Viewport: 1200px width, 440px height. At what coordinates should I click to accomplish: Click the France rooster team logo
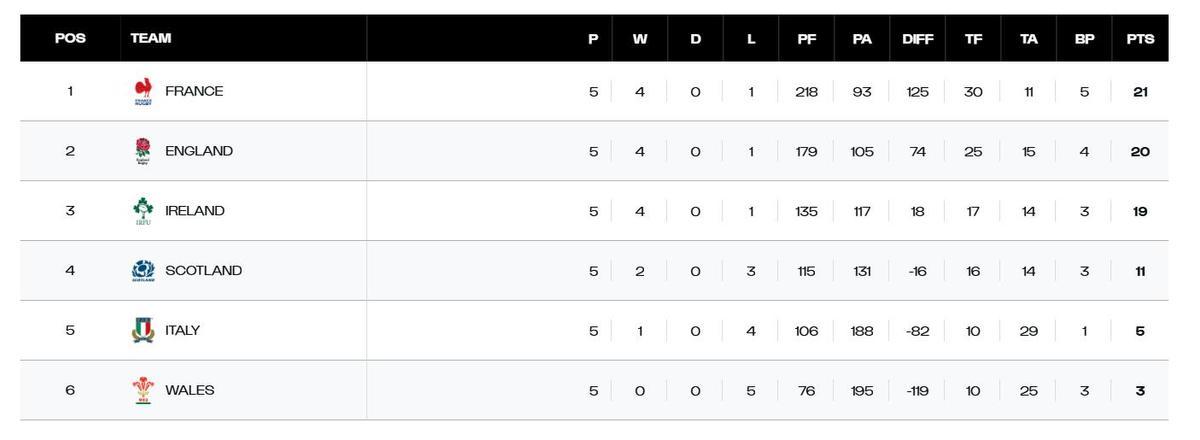(143, 91)
